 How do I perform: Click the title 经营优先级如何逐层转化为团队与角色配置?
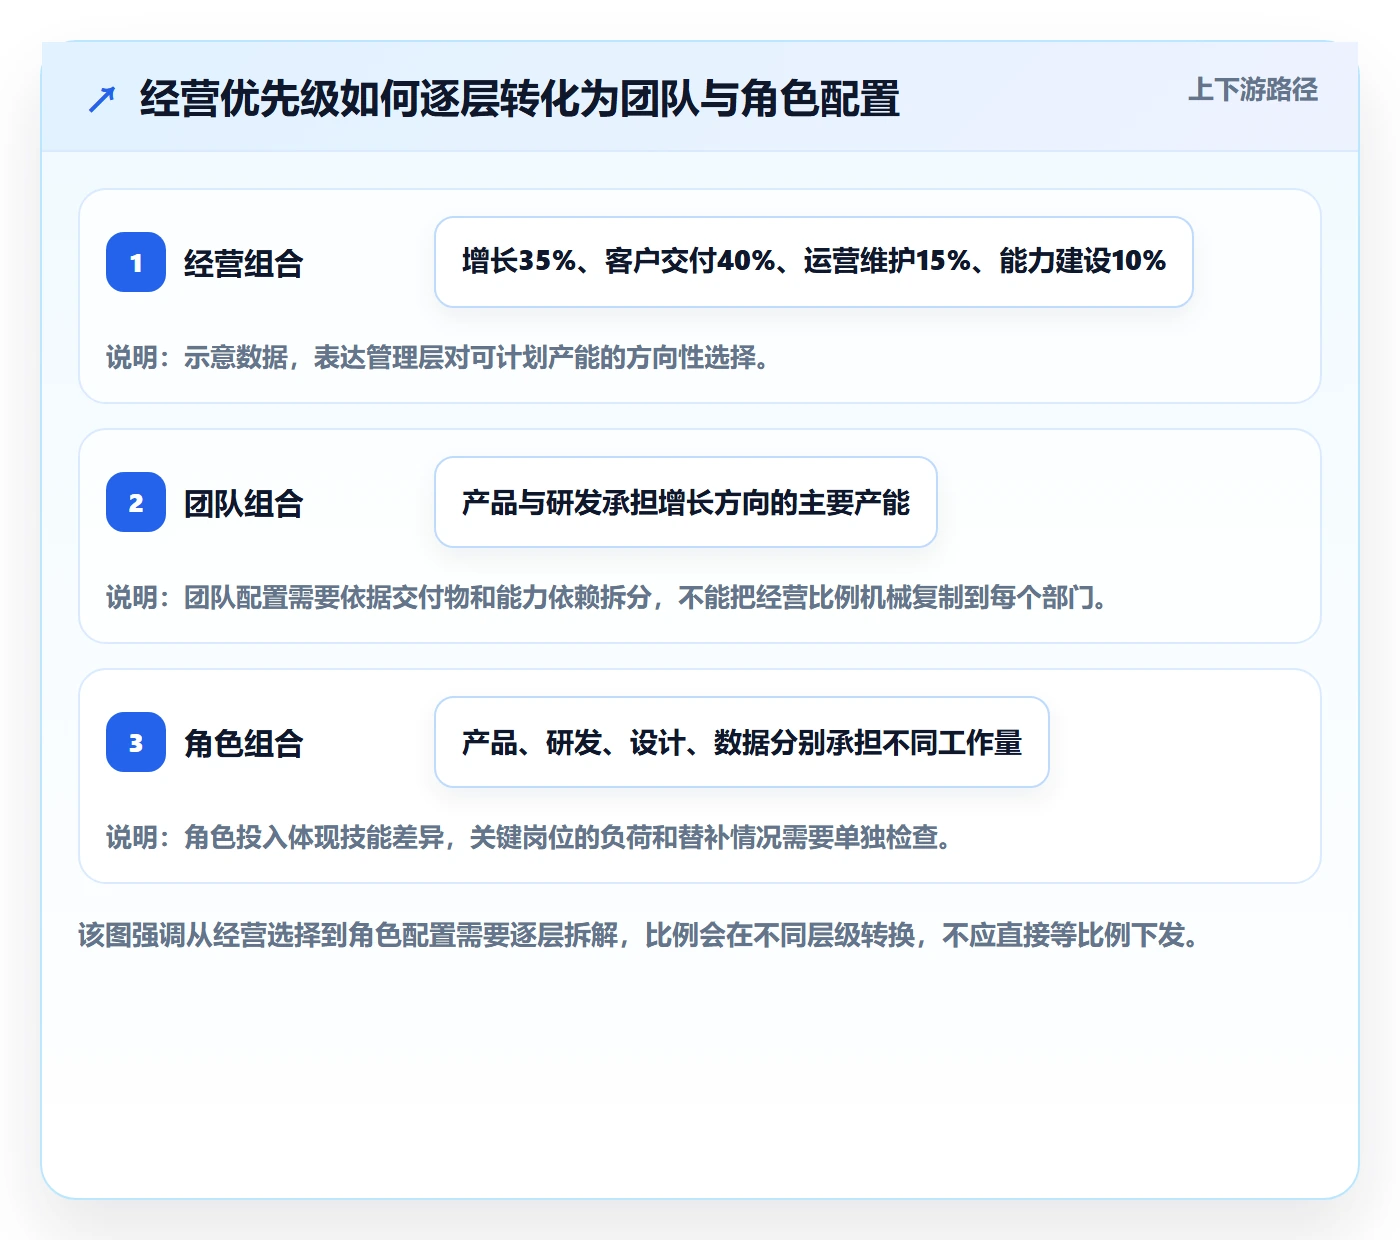[x=520, y=99]
